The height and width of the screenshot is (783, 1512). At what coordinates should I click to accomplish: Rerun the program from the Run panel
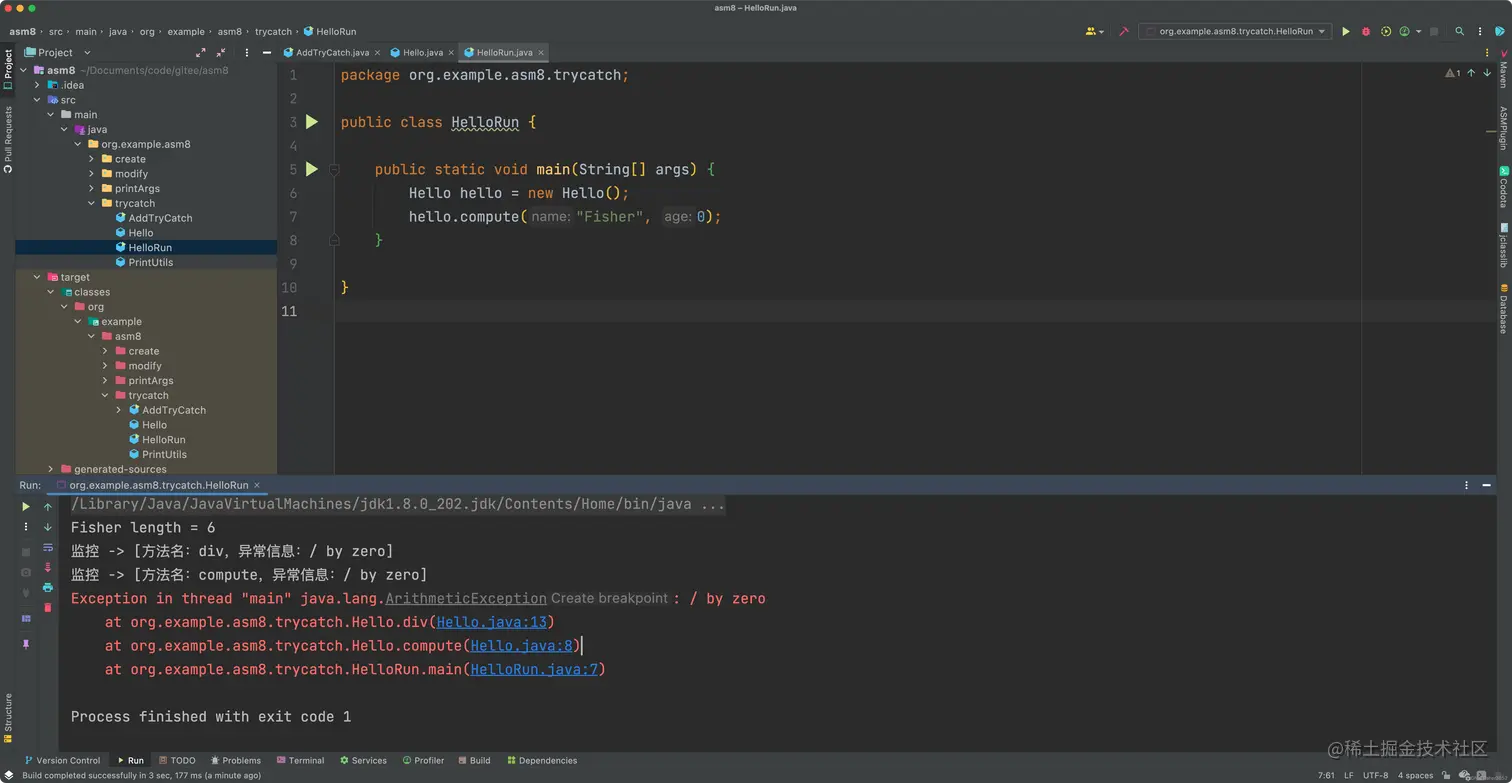(26, 507)
